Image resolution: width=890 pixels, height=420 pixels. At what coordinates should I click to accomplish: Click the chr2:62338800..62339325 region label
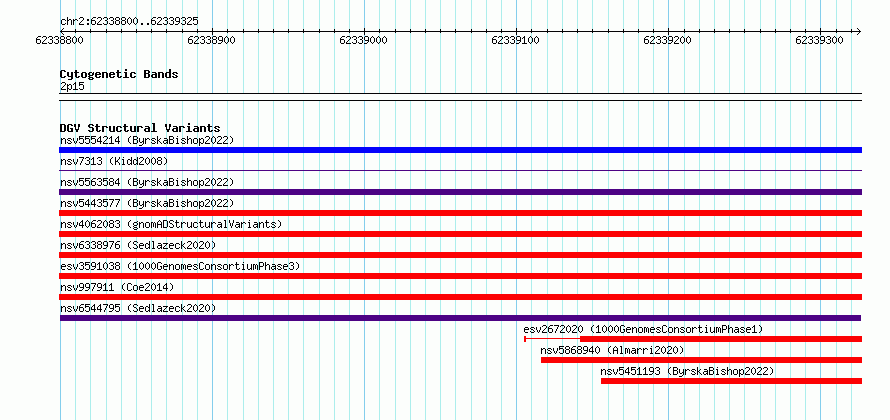pos(129,22)
